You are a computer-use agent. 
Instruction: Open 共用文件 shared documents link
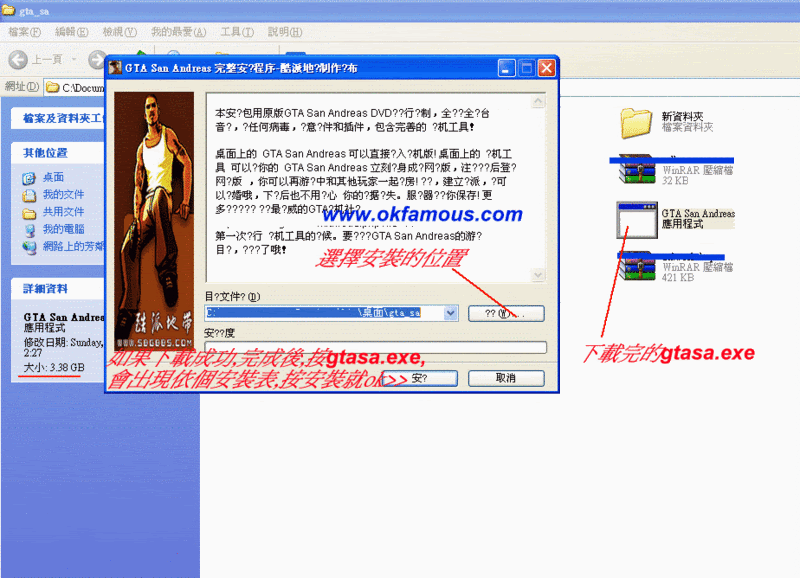coord(63,212)
